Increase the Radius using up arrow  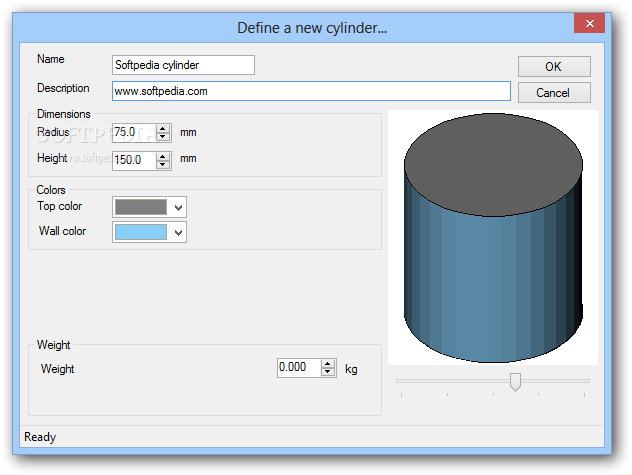[x=163, y=129]
